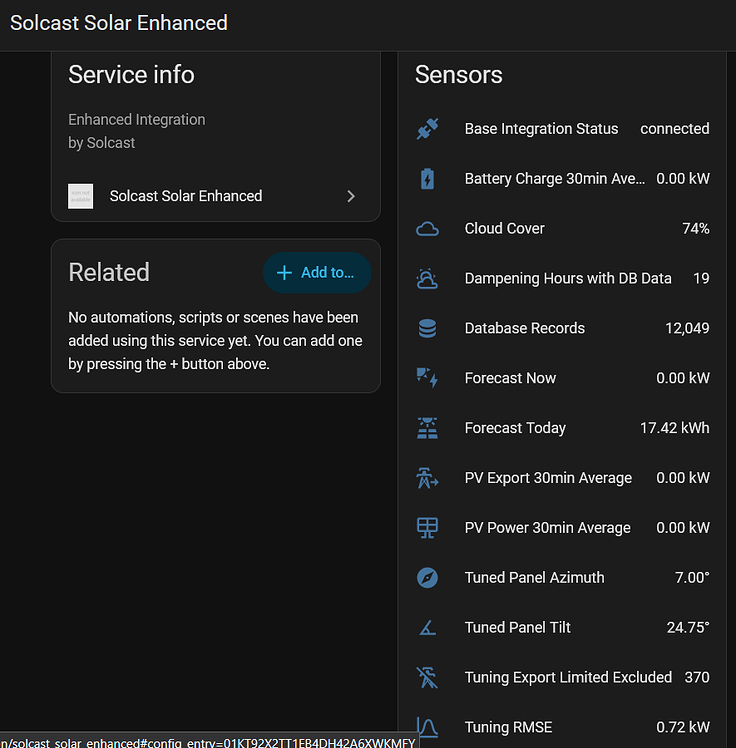Open Forecast Today sensor details
The image size is (736, 748).
562,428
